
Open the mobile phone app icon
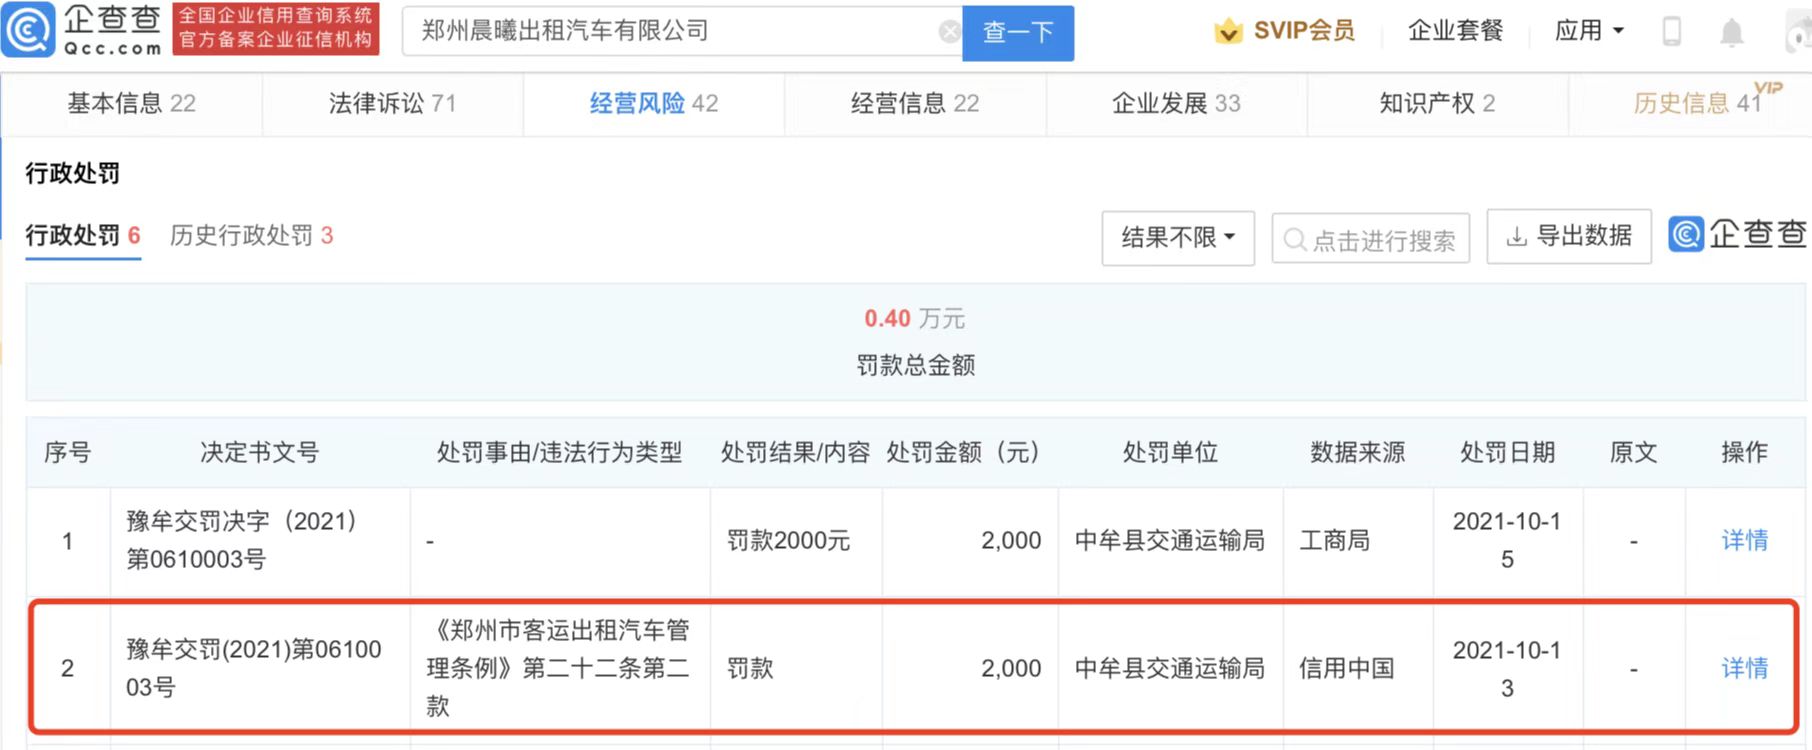pyautogui.click(x=1671, y=32)
